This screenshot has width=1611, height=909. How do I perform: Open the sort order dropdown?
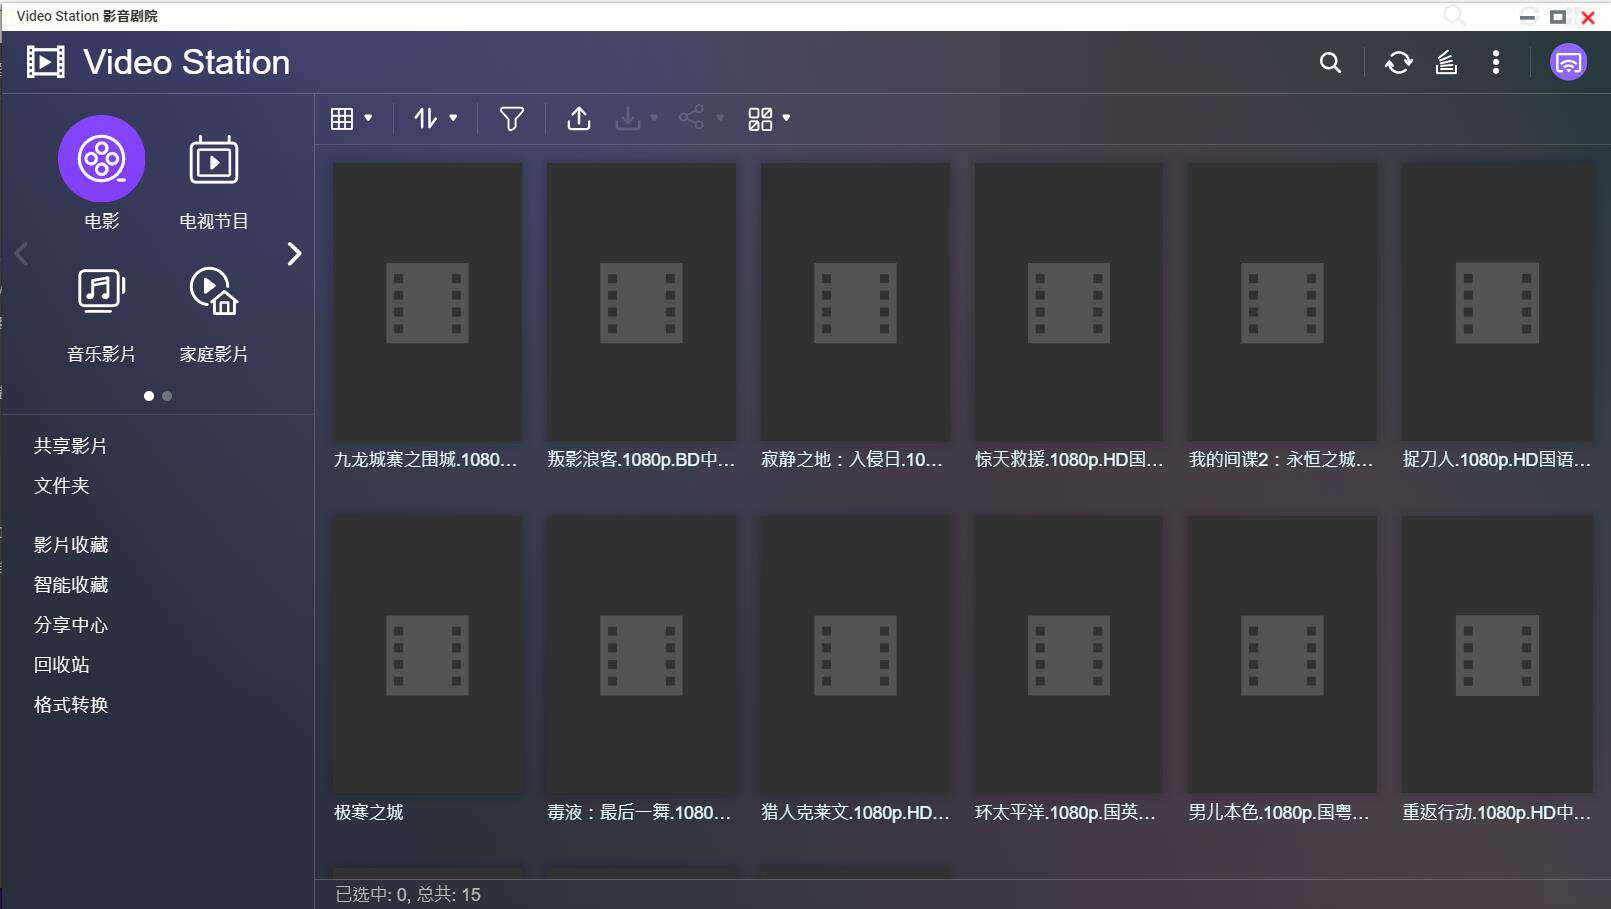click(x=436, y=119)
